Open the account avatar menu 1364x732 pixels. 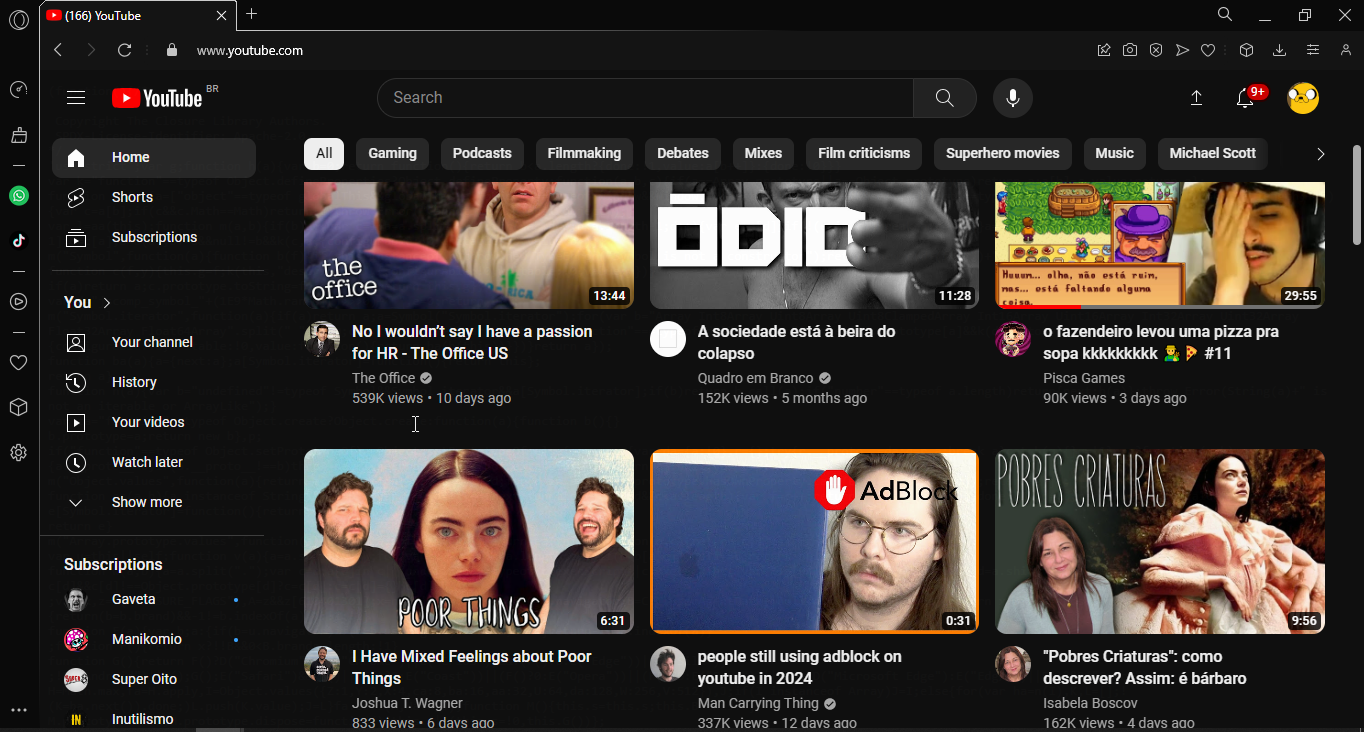pyautogui.click(x=1303, y=98)
